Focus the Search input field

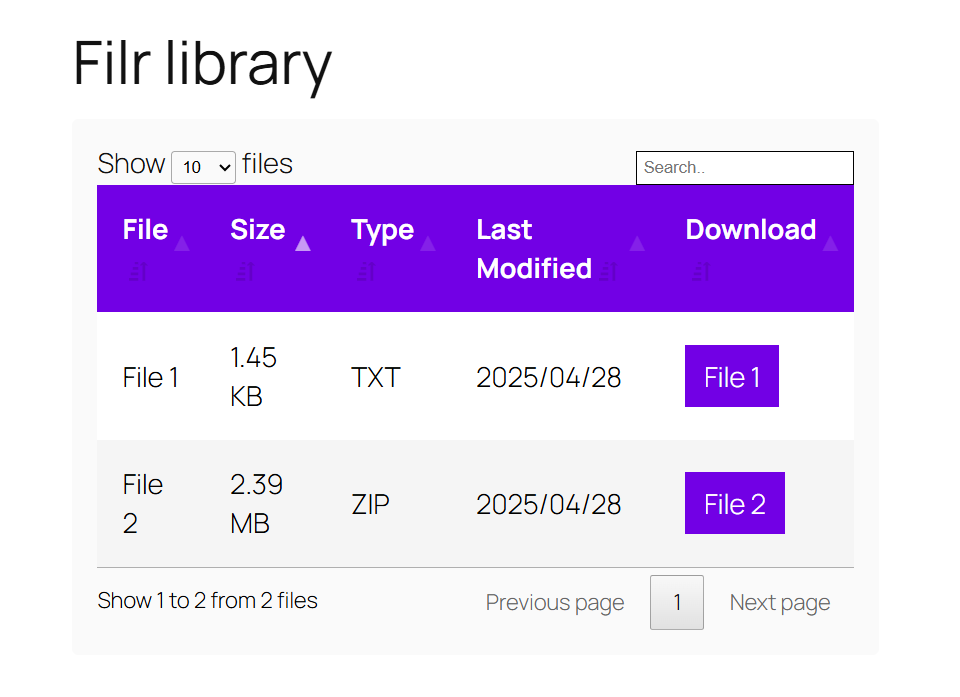click(744, 168)
